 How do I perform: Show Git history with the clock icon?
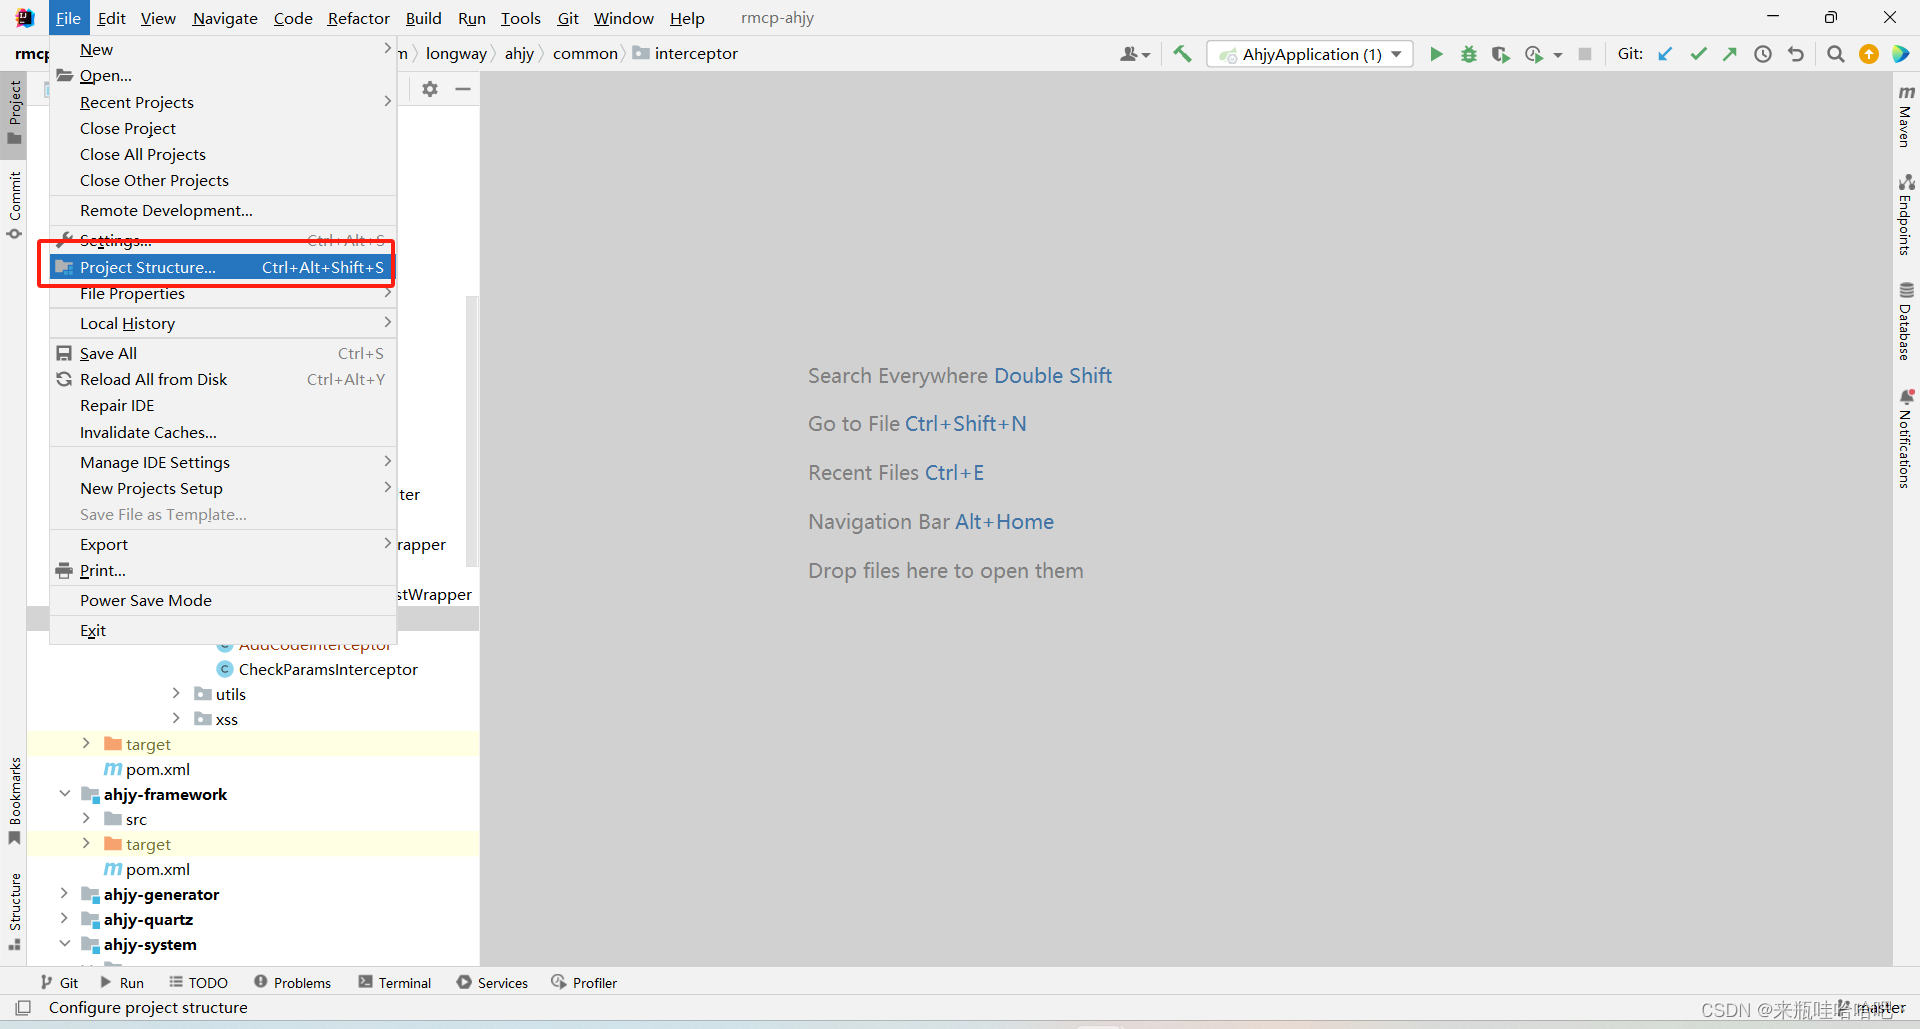point(1763,54)
